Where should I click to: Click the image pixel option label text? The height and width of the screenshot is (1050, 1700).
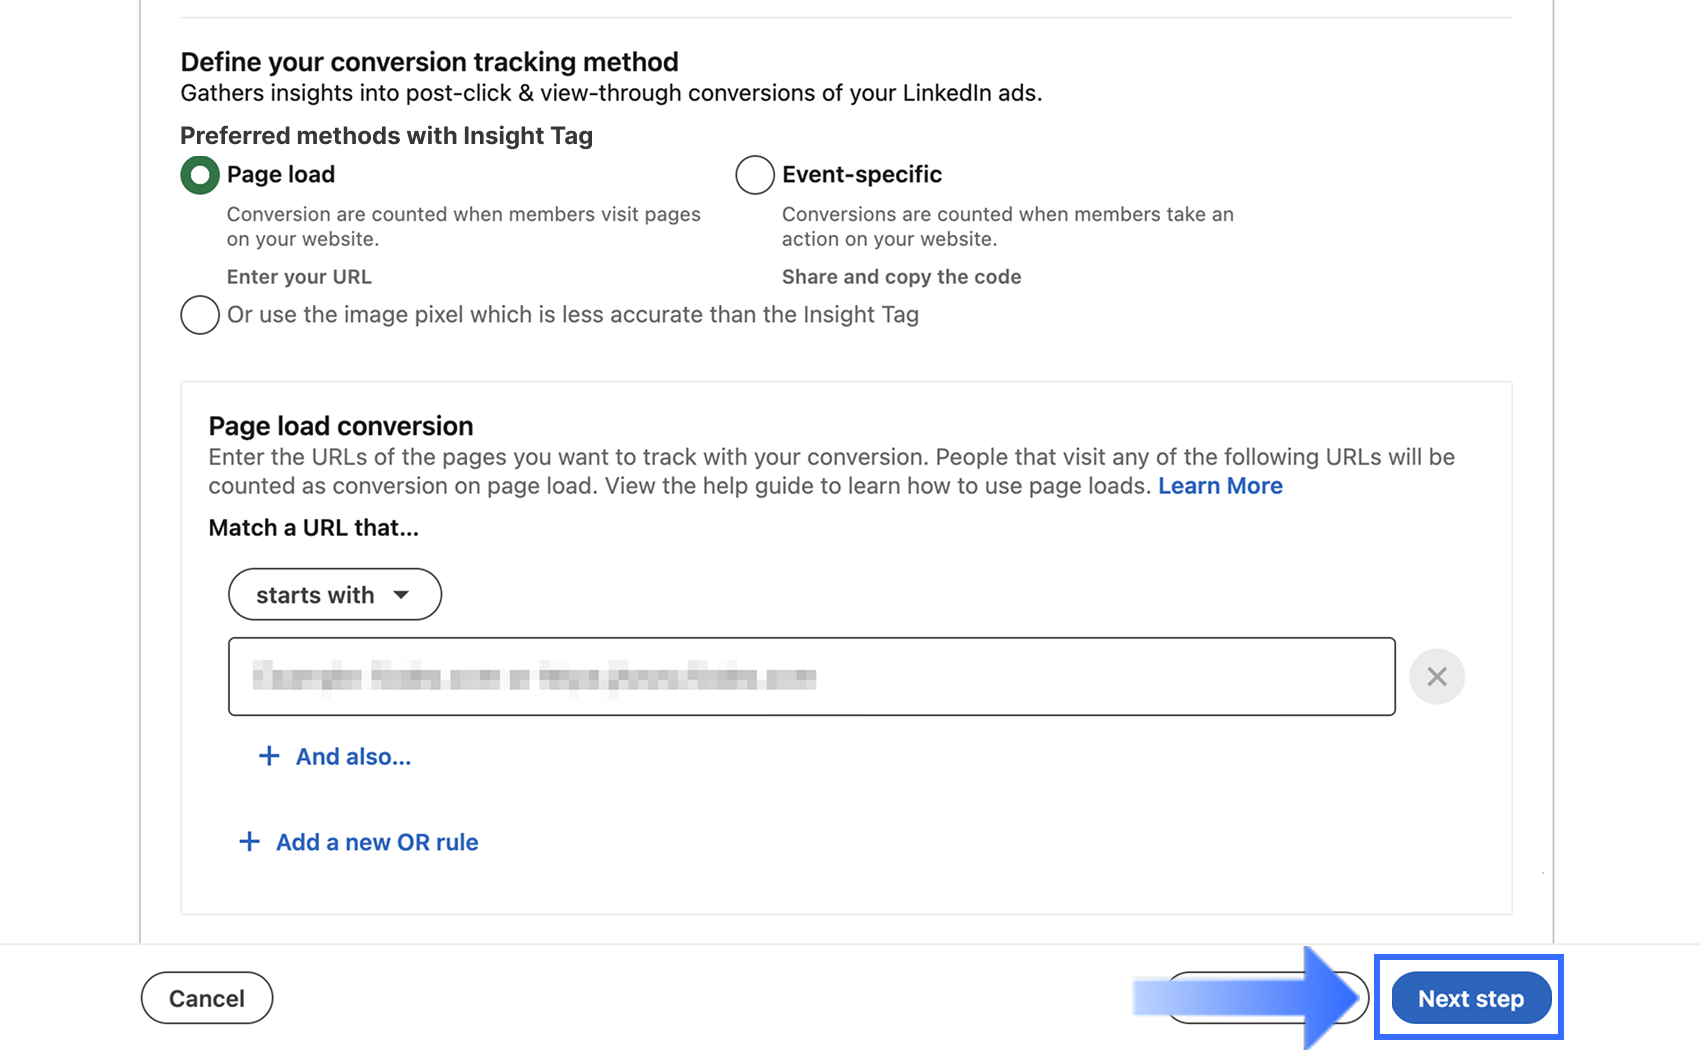[x=572, y=315]
